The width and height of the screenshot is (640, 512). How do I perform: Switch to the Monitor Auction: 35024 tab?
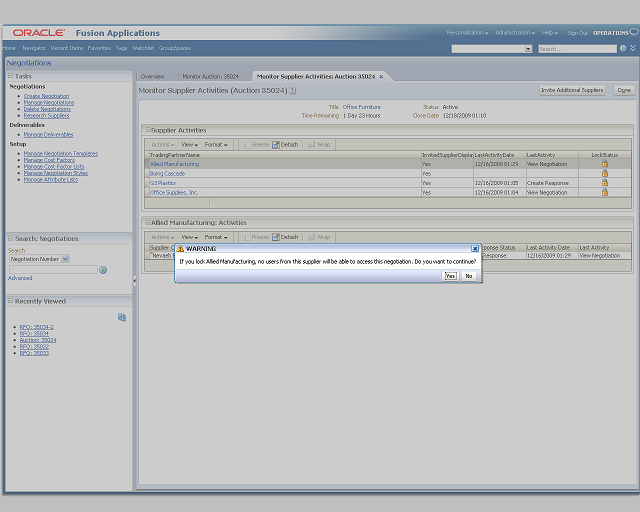[x=210, y=76]
